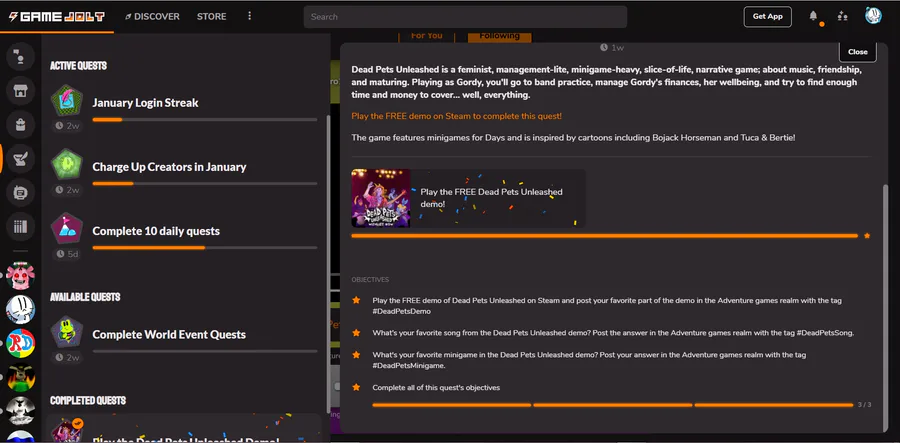This screenshot has height=443, width=900.
Task: Click the star beside #DeadPetsMinigame objective
Action: click(356, 355)
